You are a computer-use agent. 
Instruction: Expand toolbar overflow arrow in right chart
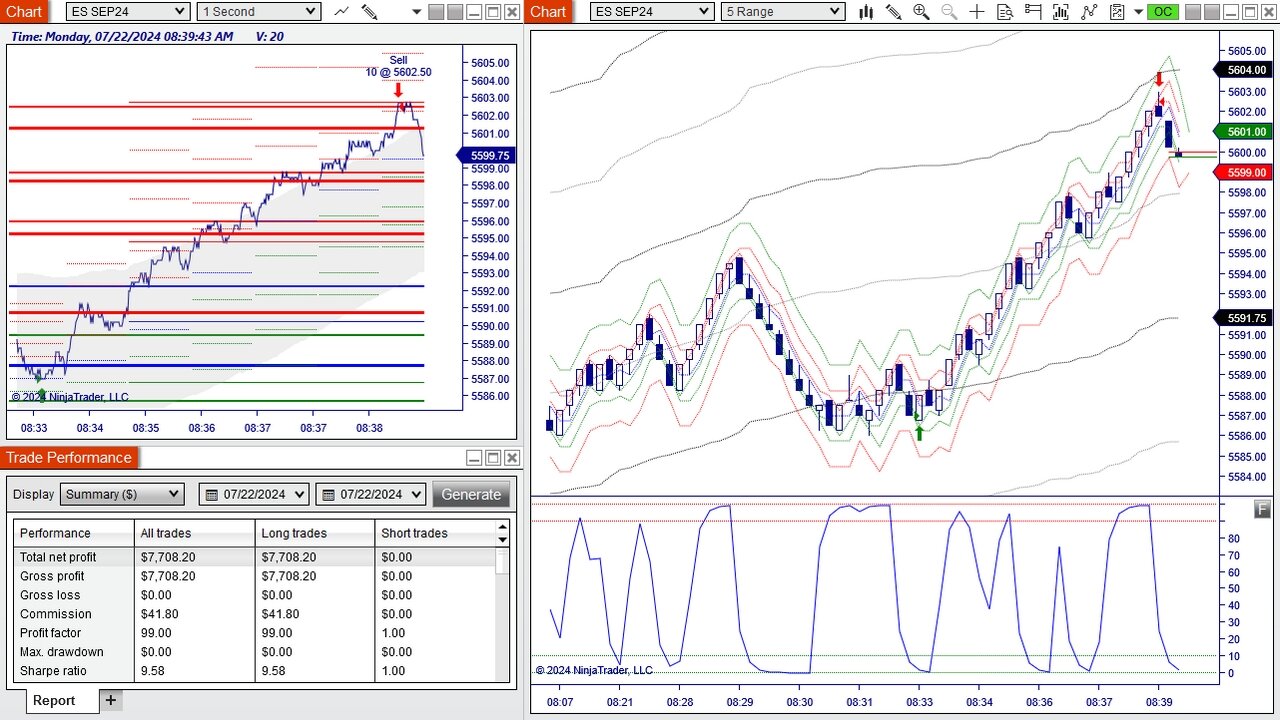coord(1139,12)
